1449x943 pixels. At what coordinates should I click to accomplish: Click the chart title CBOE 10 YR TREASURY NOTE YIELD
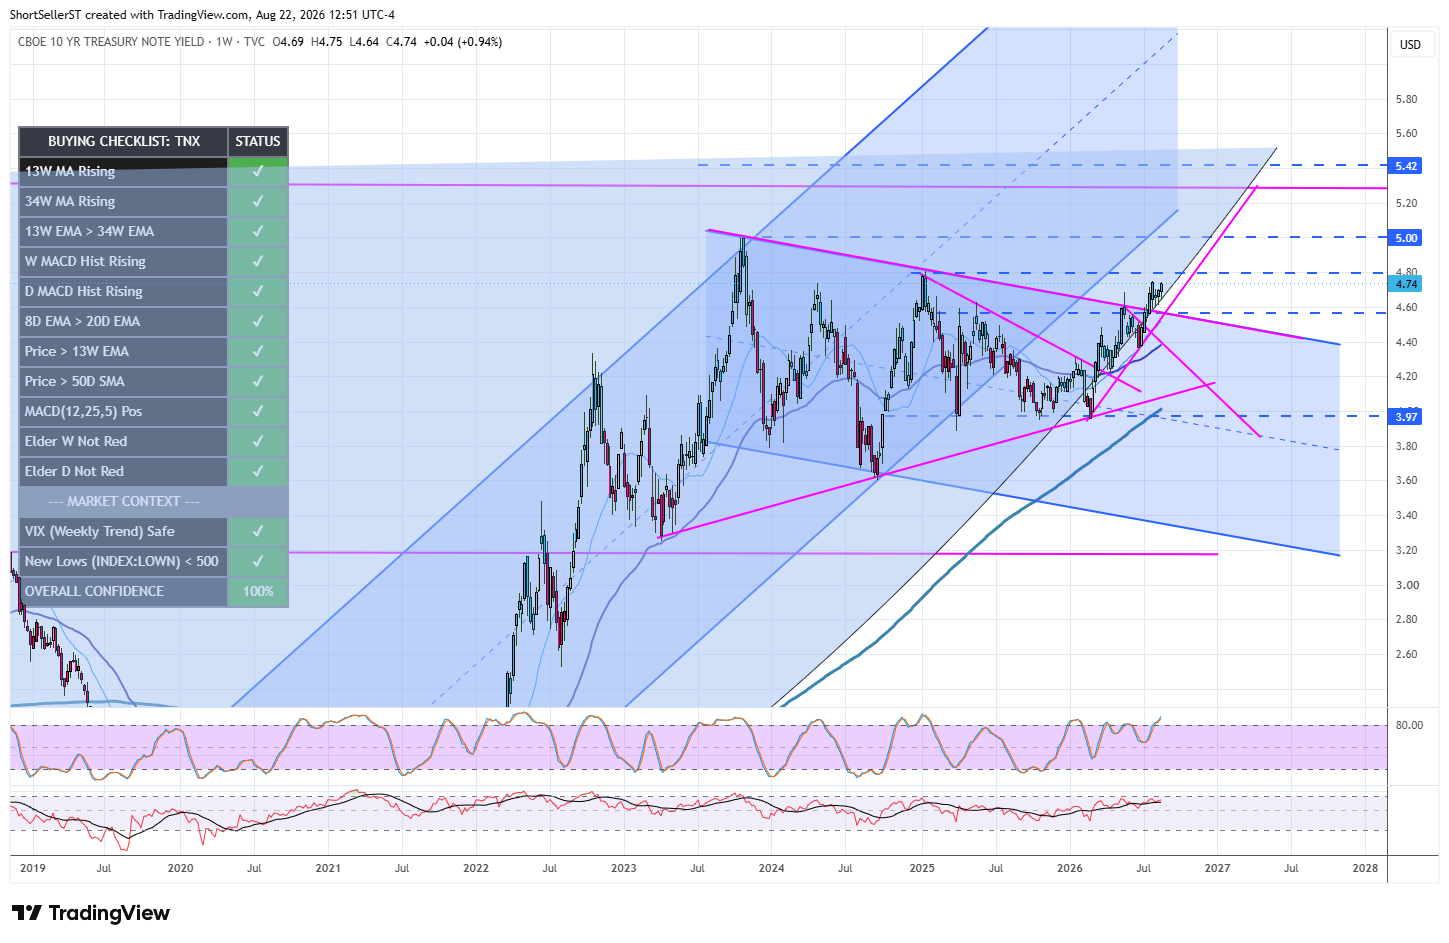[111, 42]
